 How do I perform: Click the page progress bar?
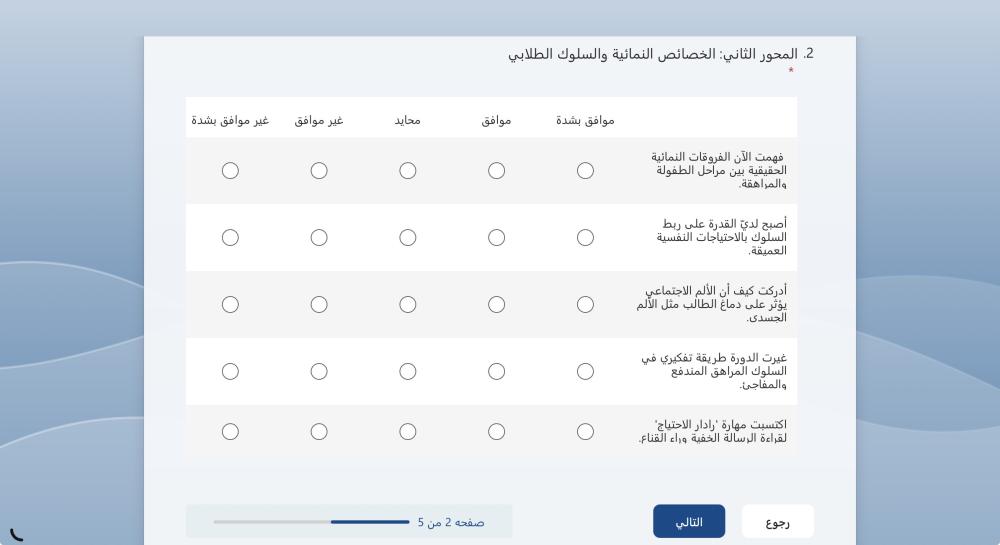(311, 522)
